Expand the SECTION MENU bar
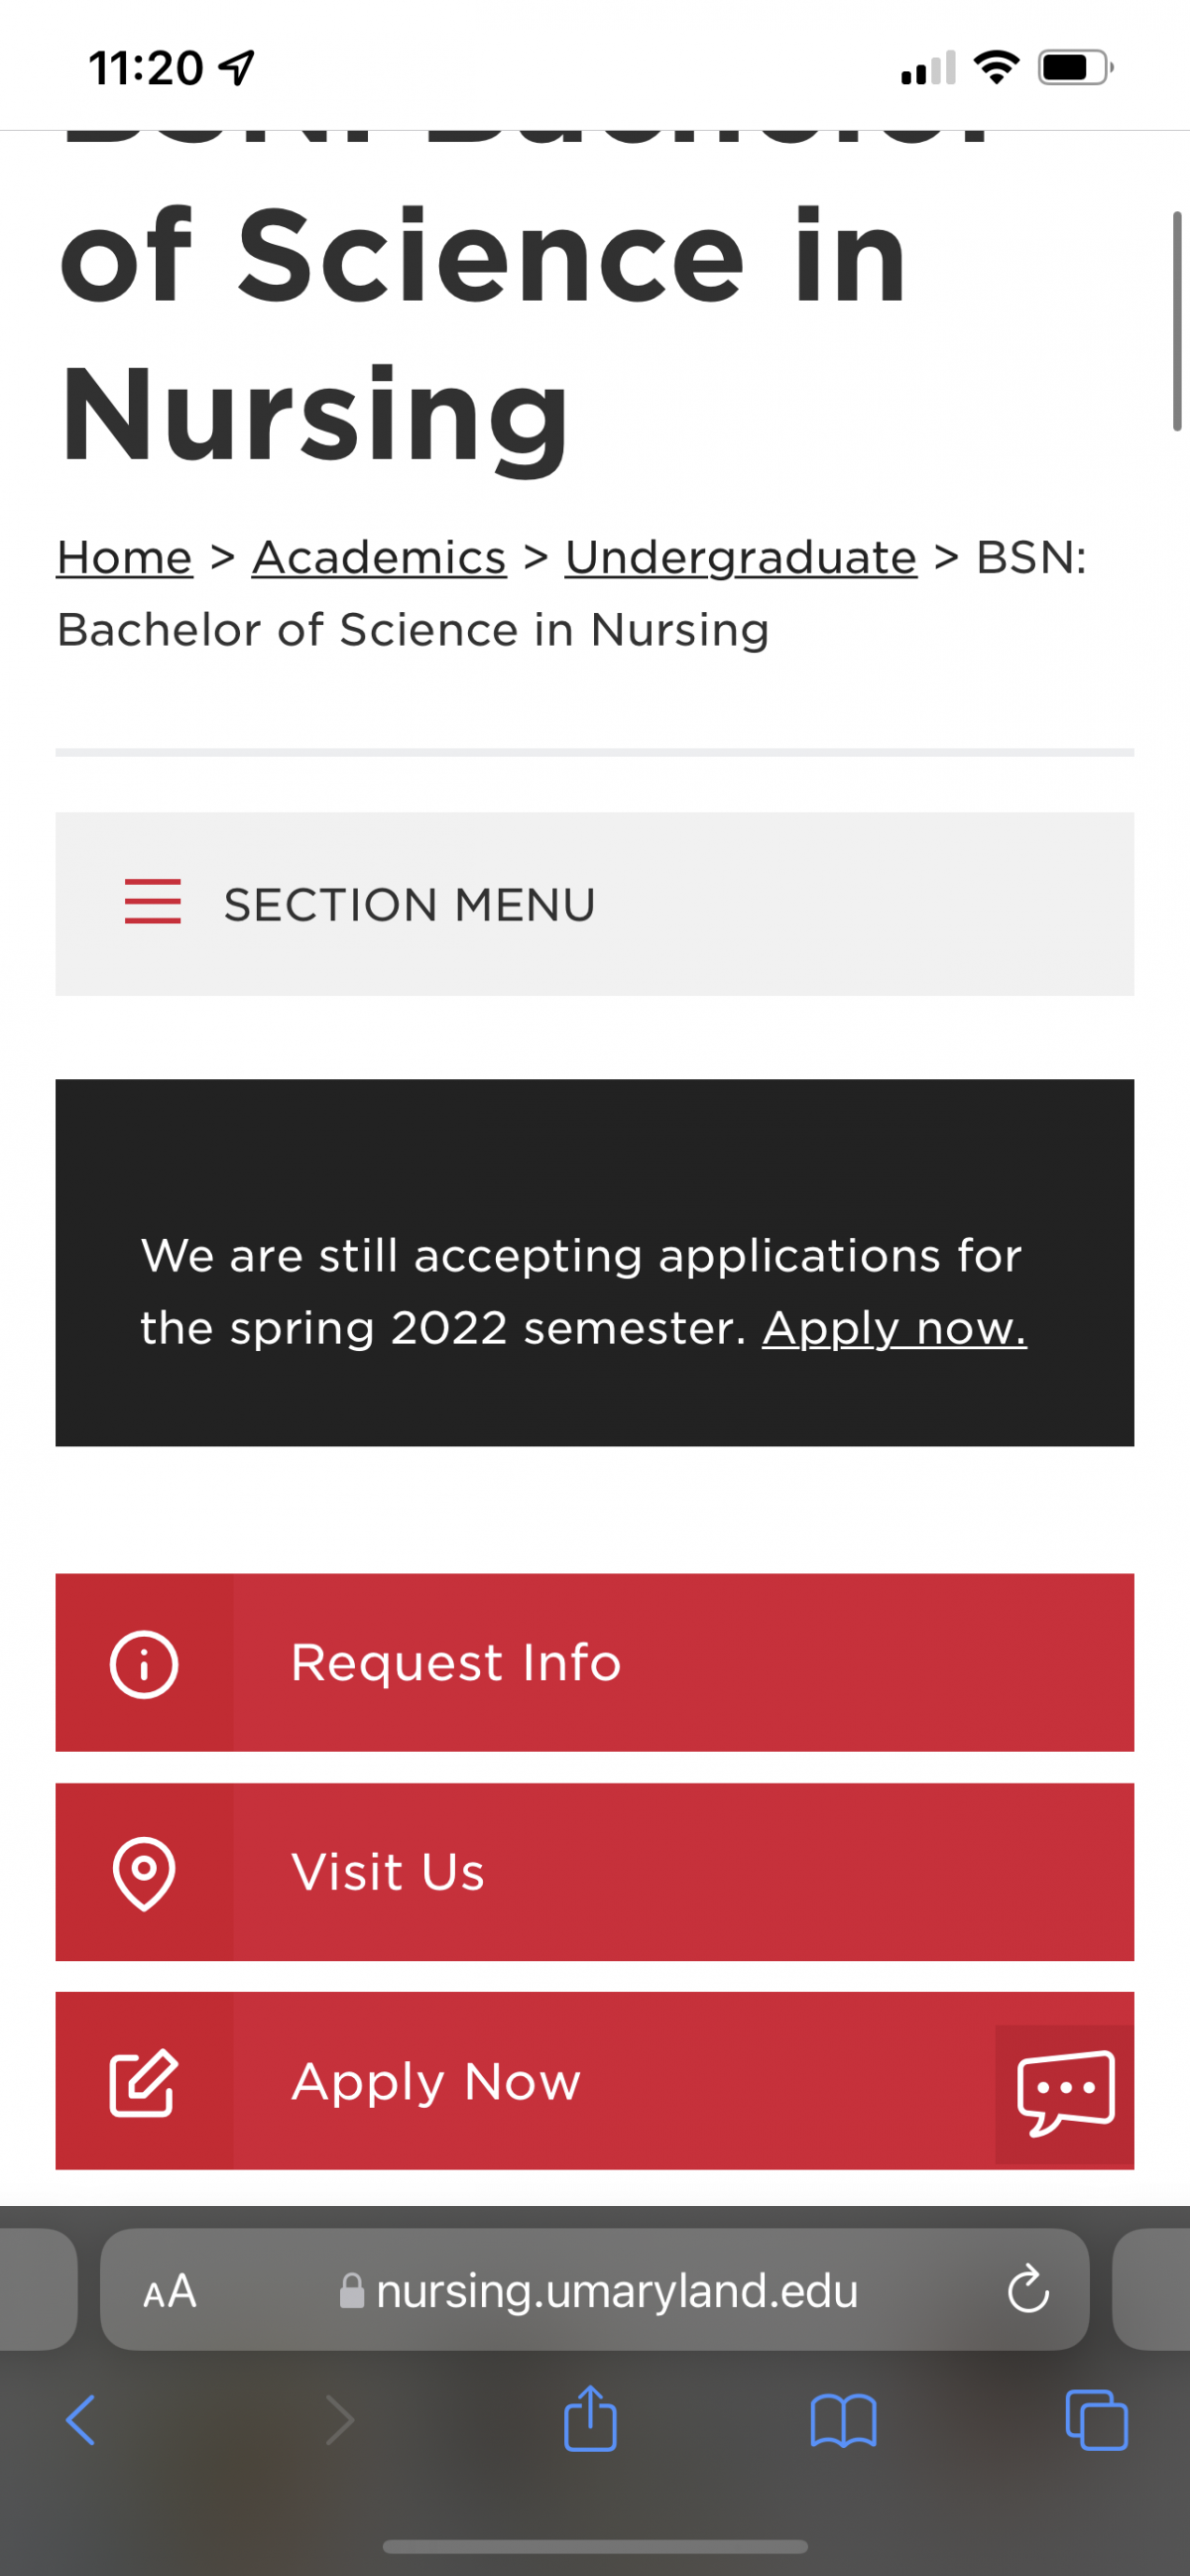 [x=595, y=904]
